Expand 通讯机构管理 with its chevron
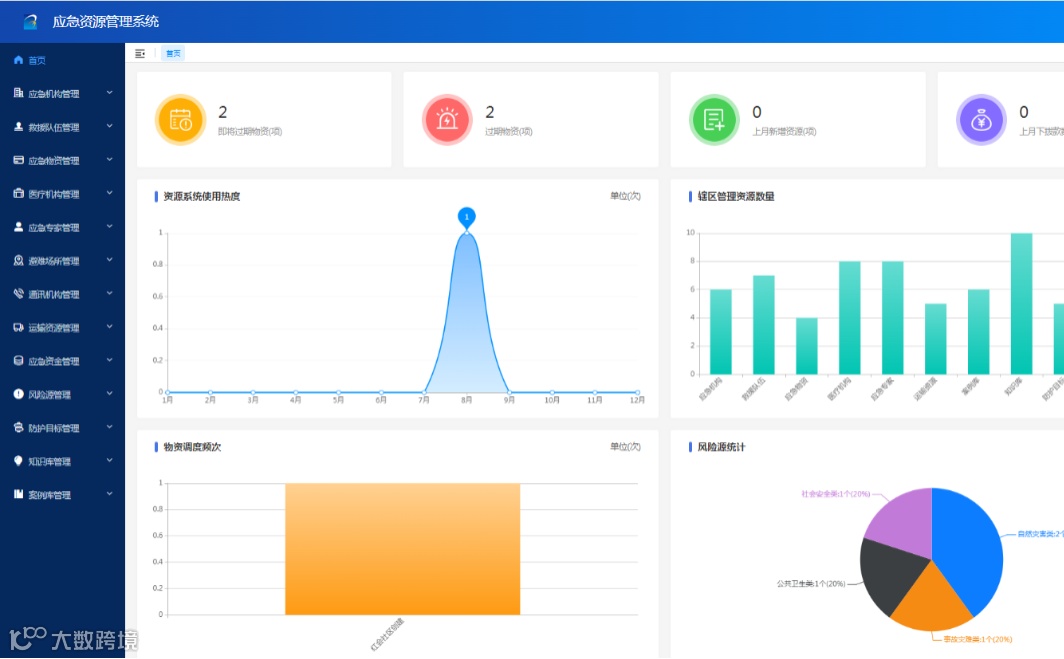Viewport: 1064px width, 659px height. point(109,294)
